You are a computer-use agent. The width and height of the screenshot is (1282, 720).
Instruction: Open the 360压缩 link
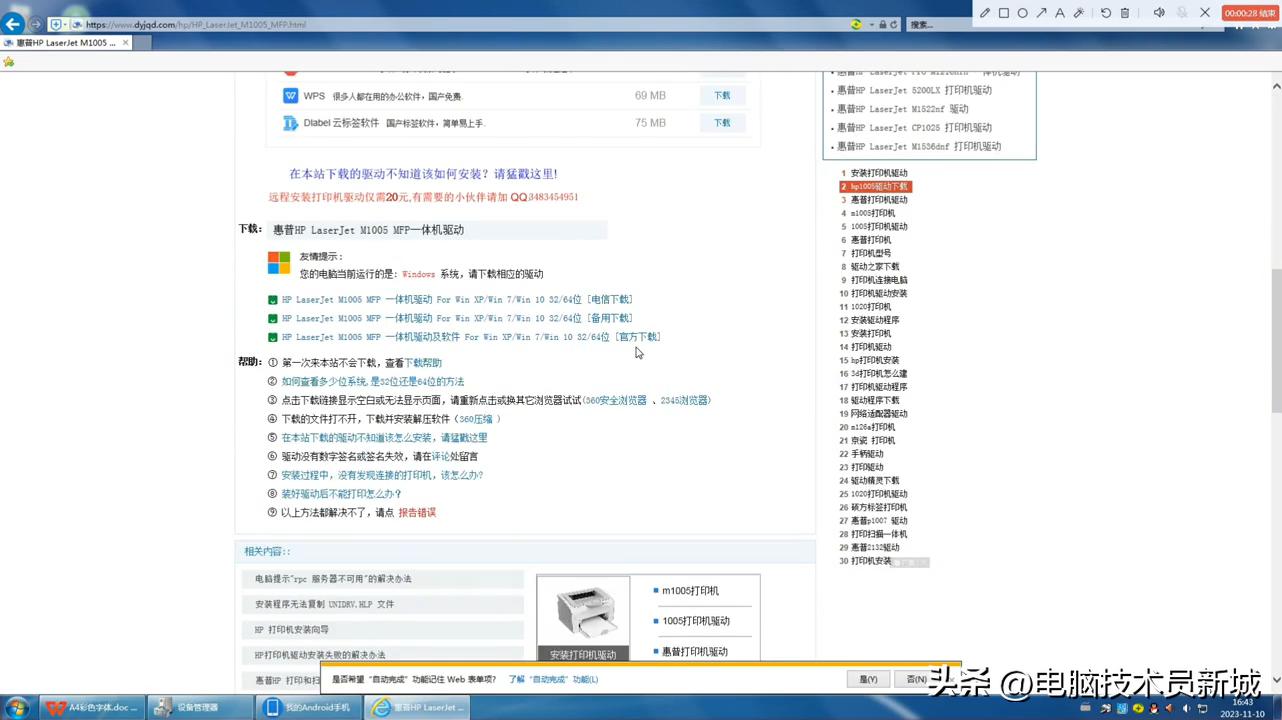click(477, 419)
